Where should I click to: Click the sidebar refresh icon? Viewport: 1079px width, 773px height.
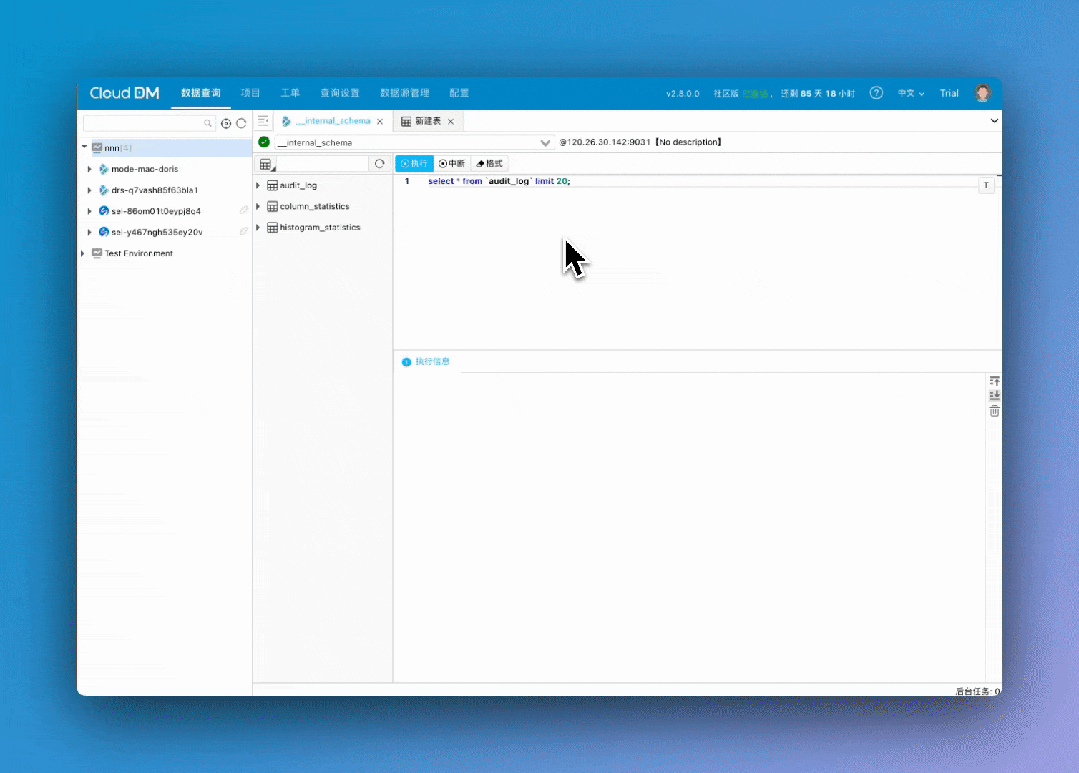[241, 123]
